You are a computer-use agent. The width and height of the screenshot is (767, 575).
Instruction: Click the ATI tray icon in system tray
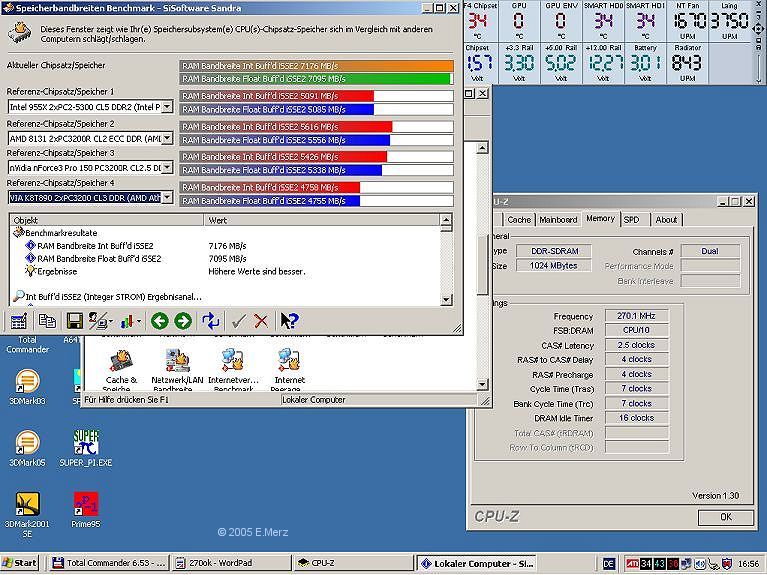[632, 564]
